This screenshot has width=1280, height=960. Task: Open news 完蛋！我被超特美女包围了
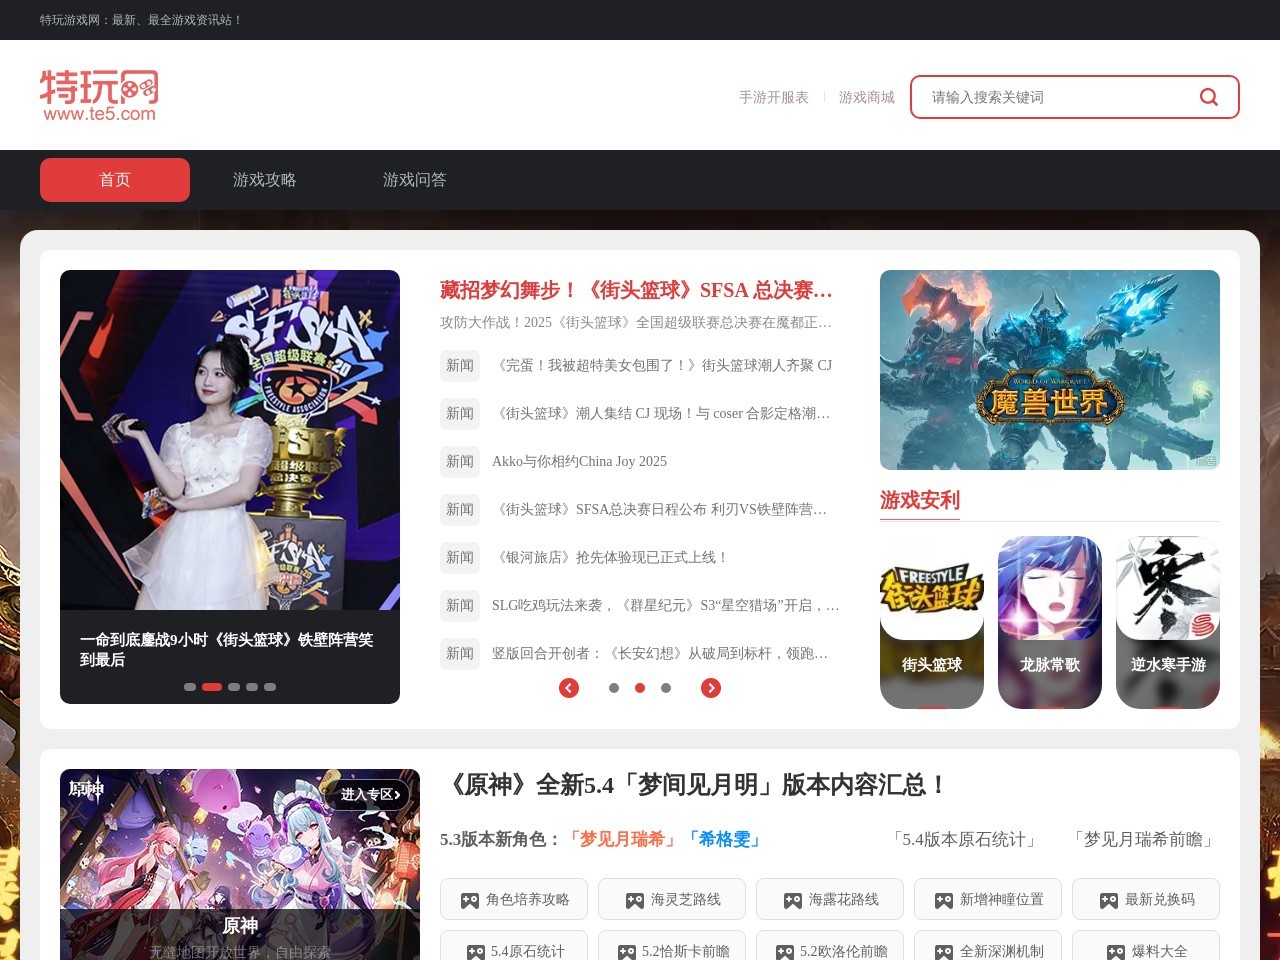pos(662,366)
